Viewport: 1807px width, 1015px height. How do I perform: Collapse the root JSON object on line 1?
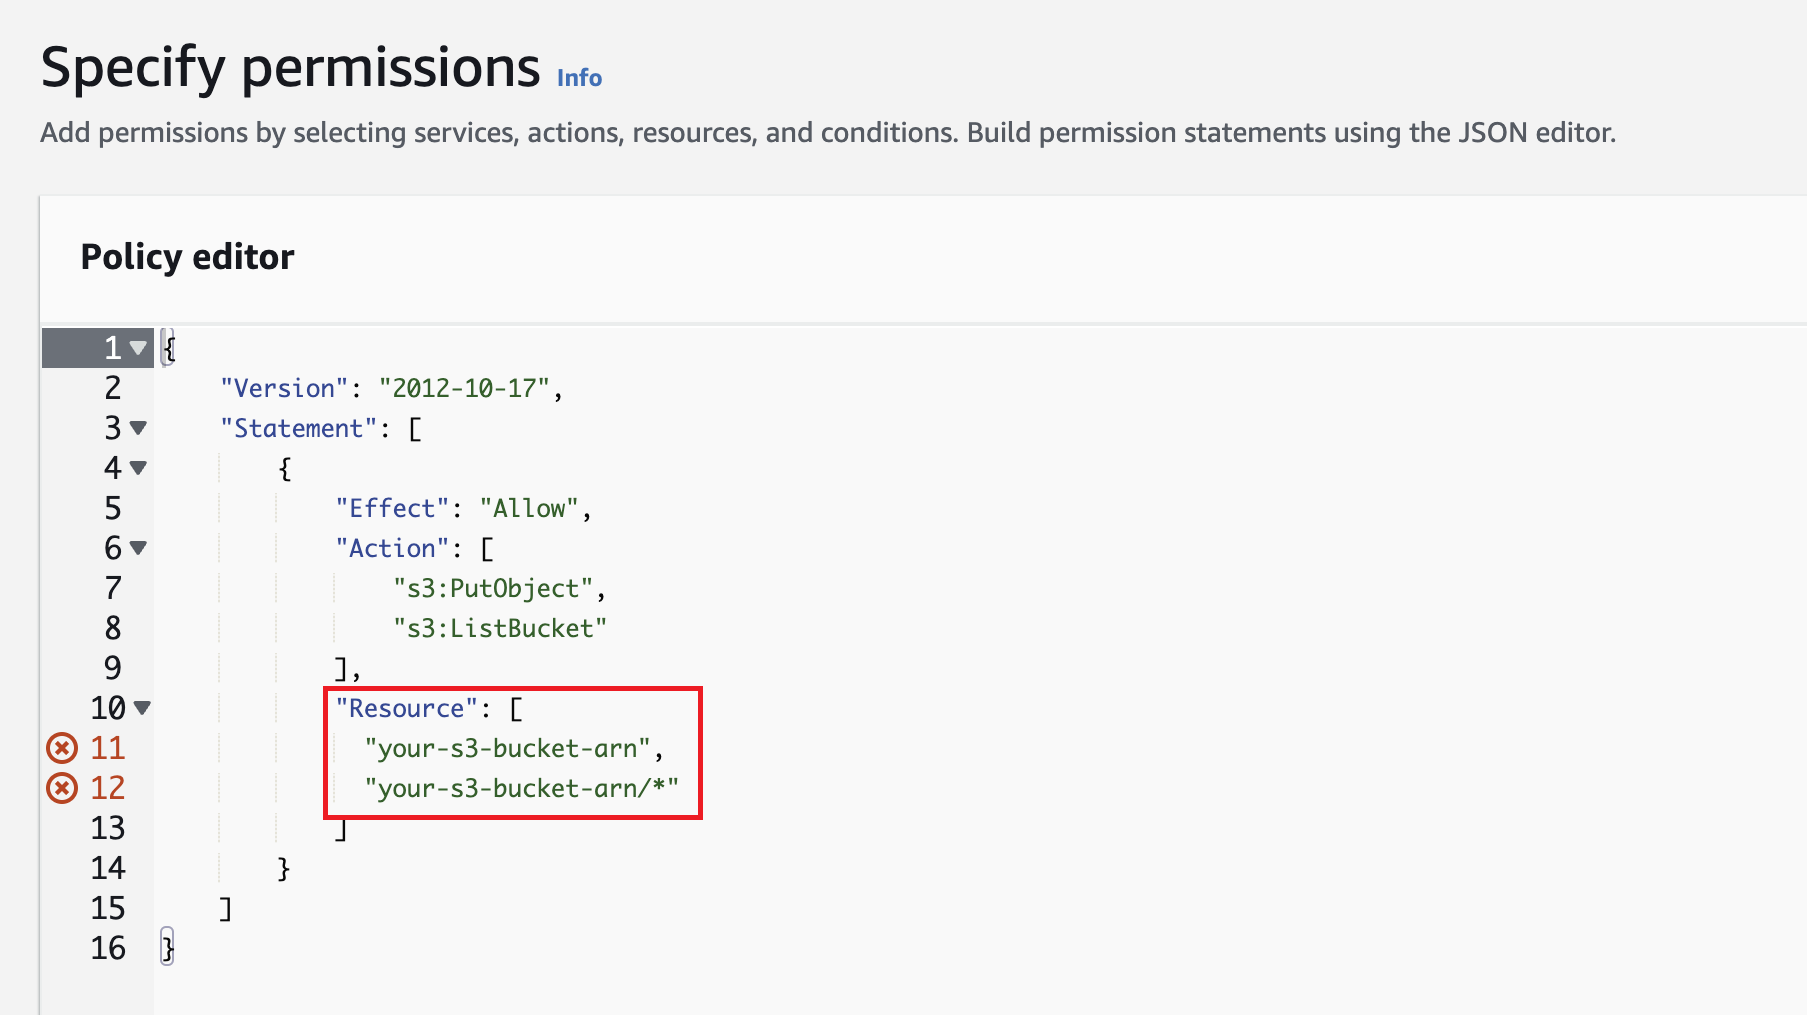pos(137,348)
